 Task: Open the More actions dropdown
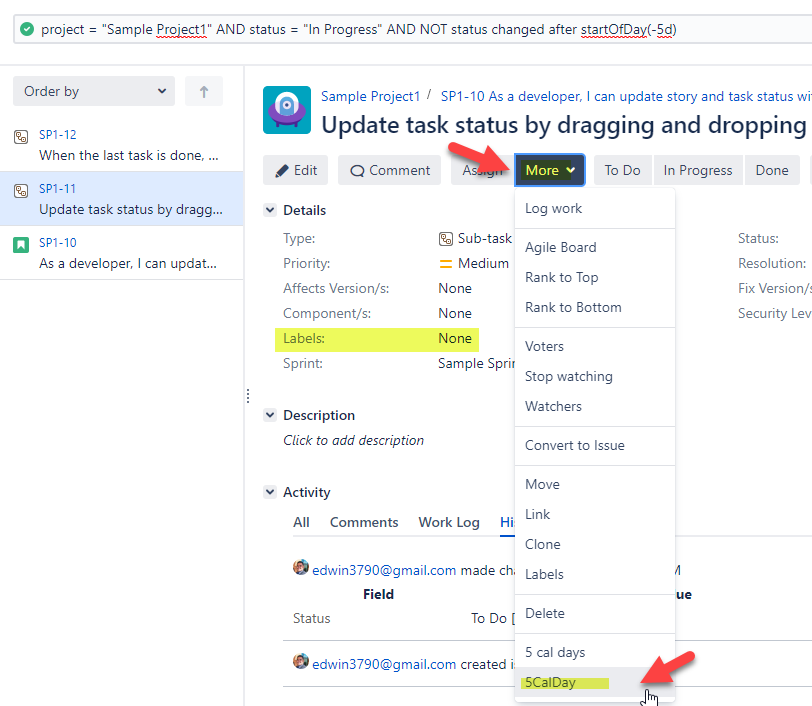click(x=549, y=170)
